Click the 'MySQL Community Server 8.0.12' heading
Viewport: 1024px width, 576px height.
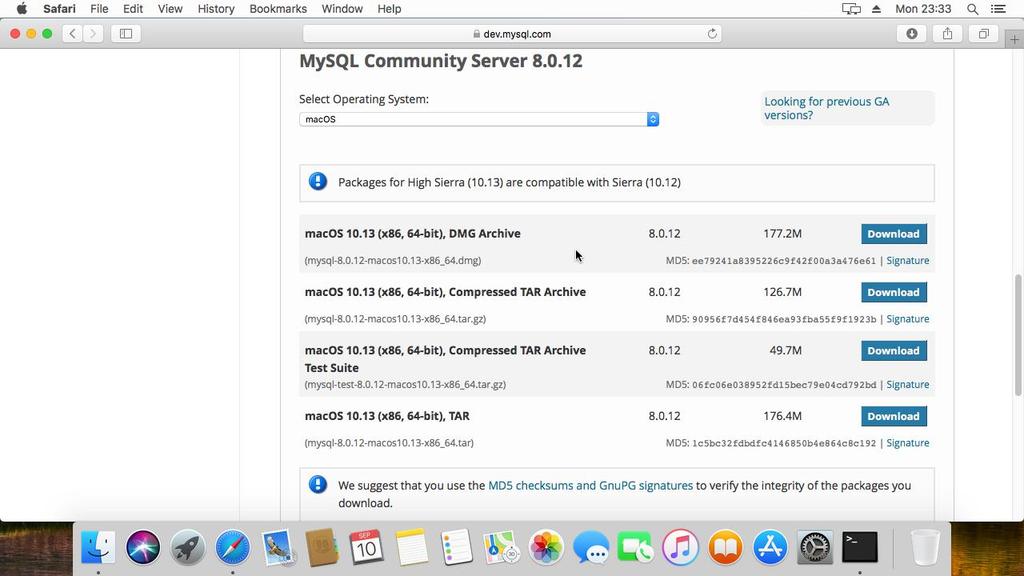click(x=441, y=61)
